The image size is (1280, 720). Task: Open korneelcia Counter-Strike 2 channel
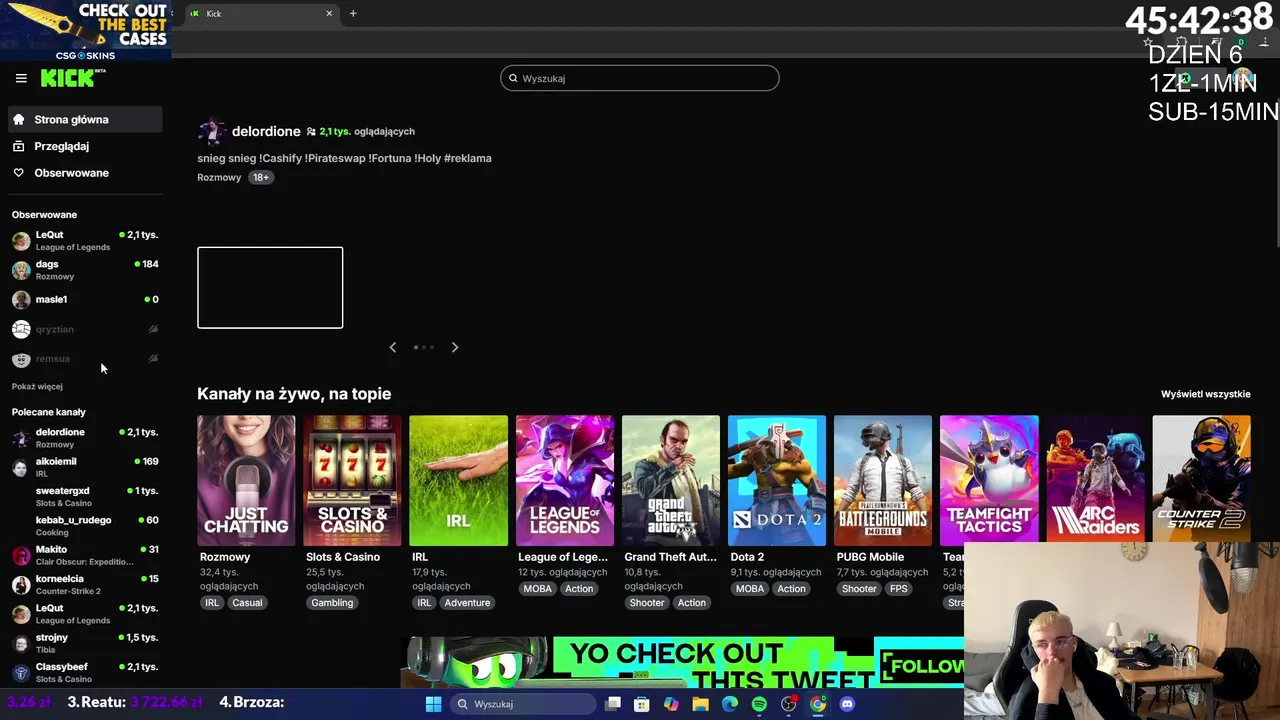pyautogui.click(x=85, y=584)
